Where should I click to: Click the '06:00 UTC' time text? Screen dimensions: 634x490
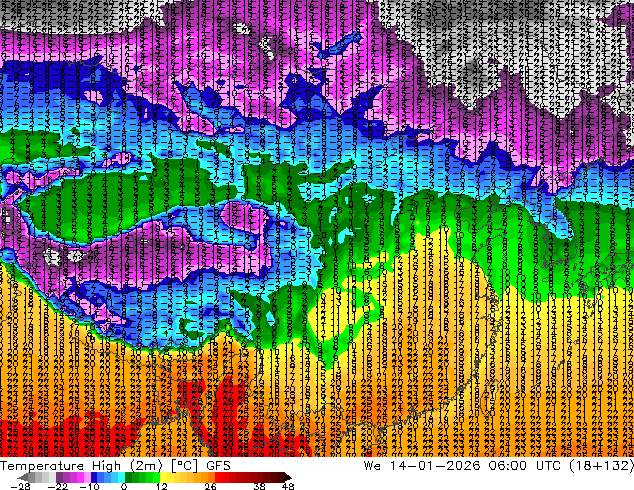[524, 466]
